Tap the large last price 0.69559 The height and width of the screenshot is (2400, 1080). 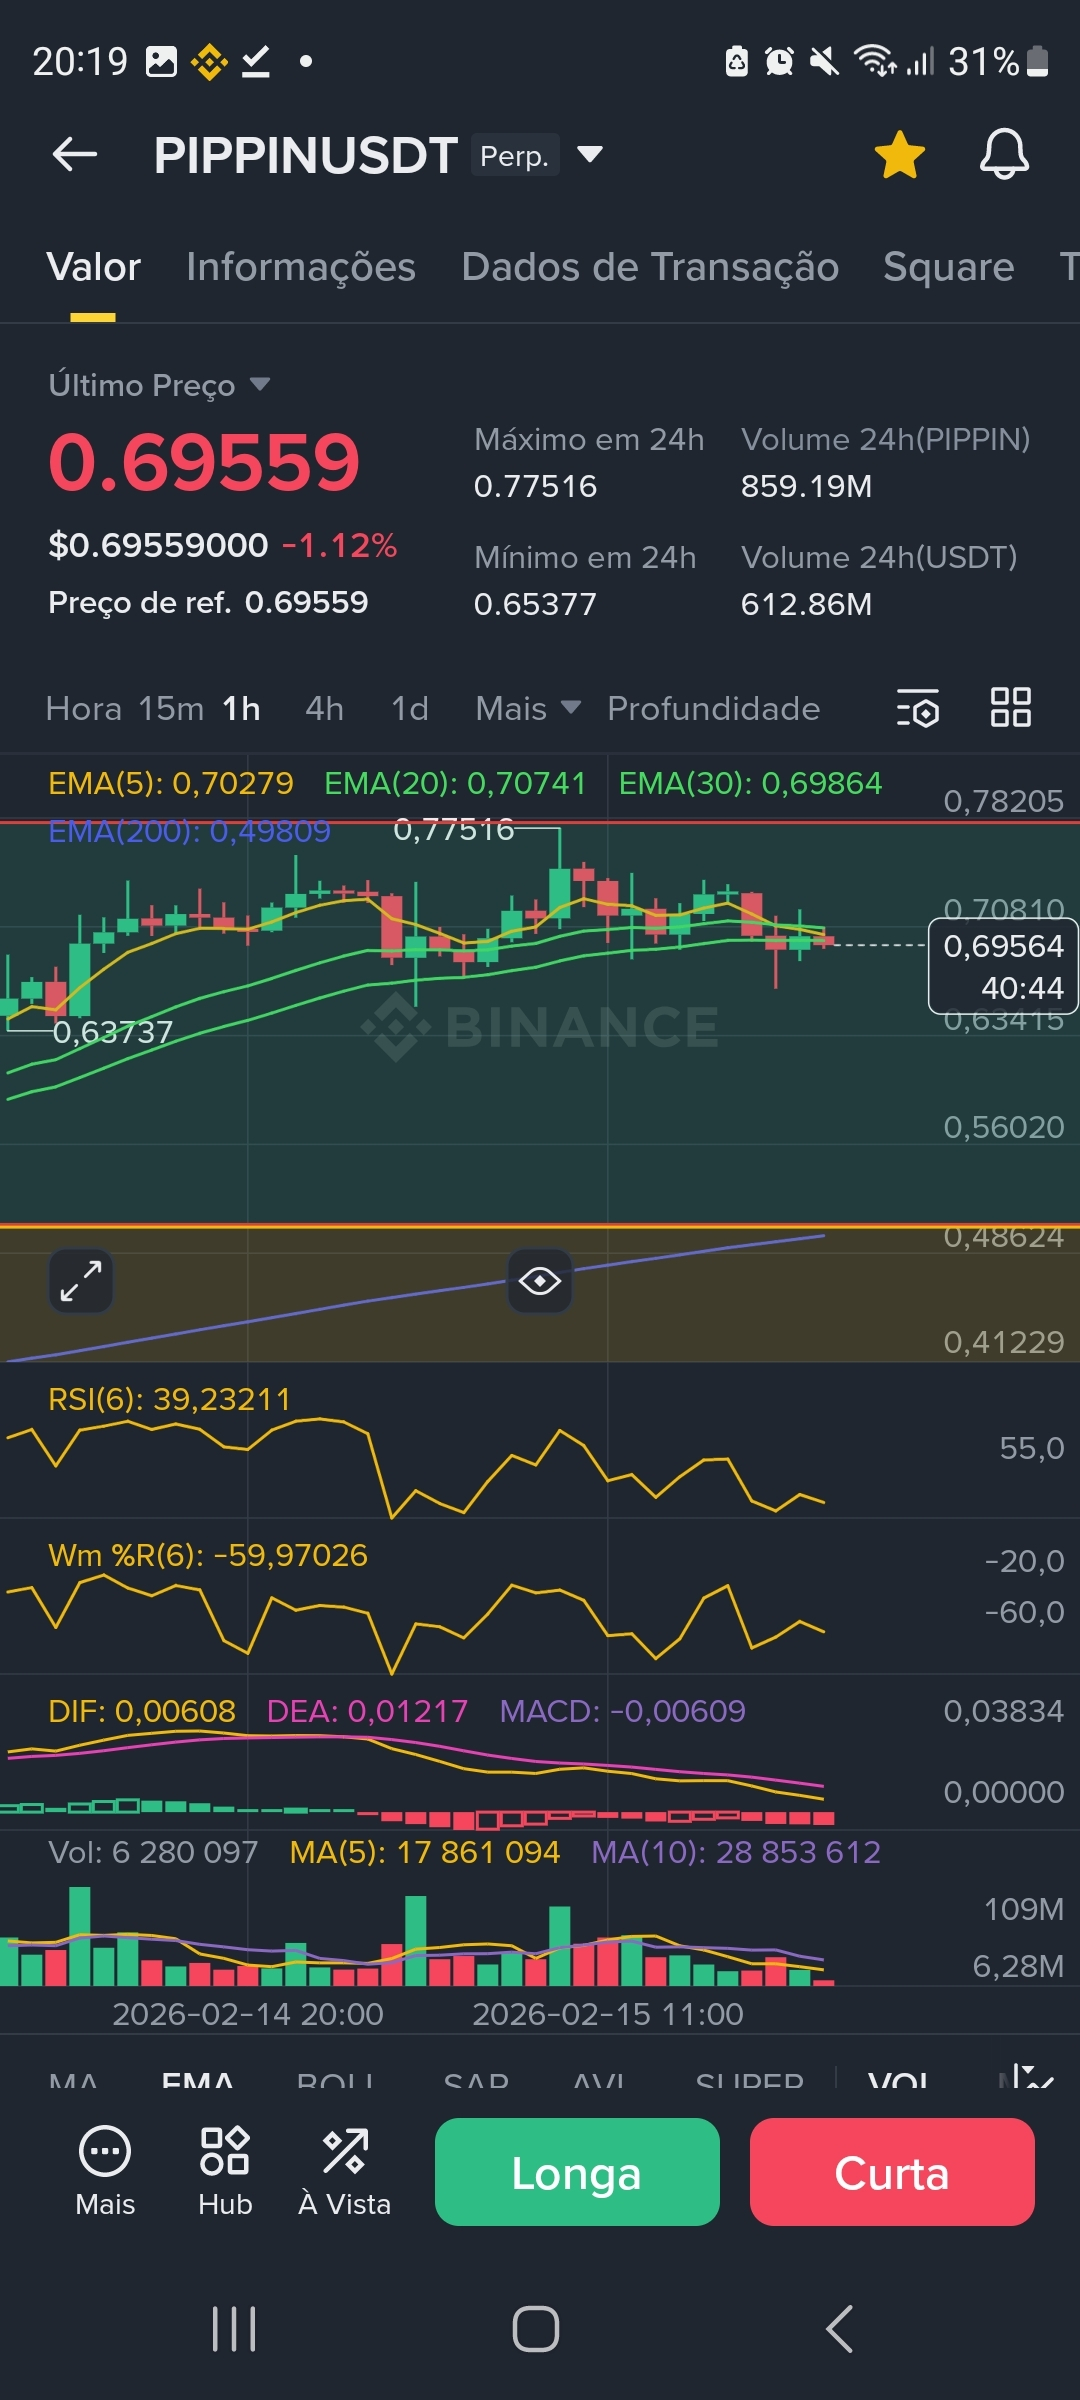[204, 463]
